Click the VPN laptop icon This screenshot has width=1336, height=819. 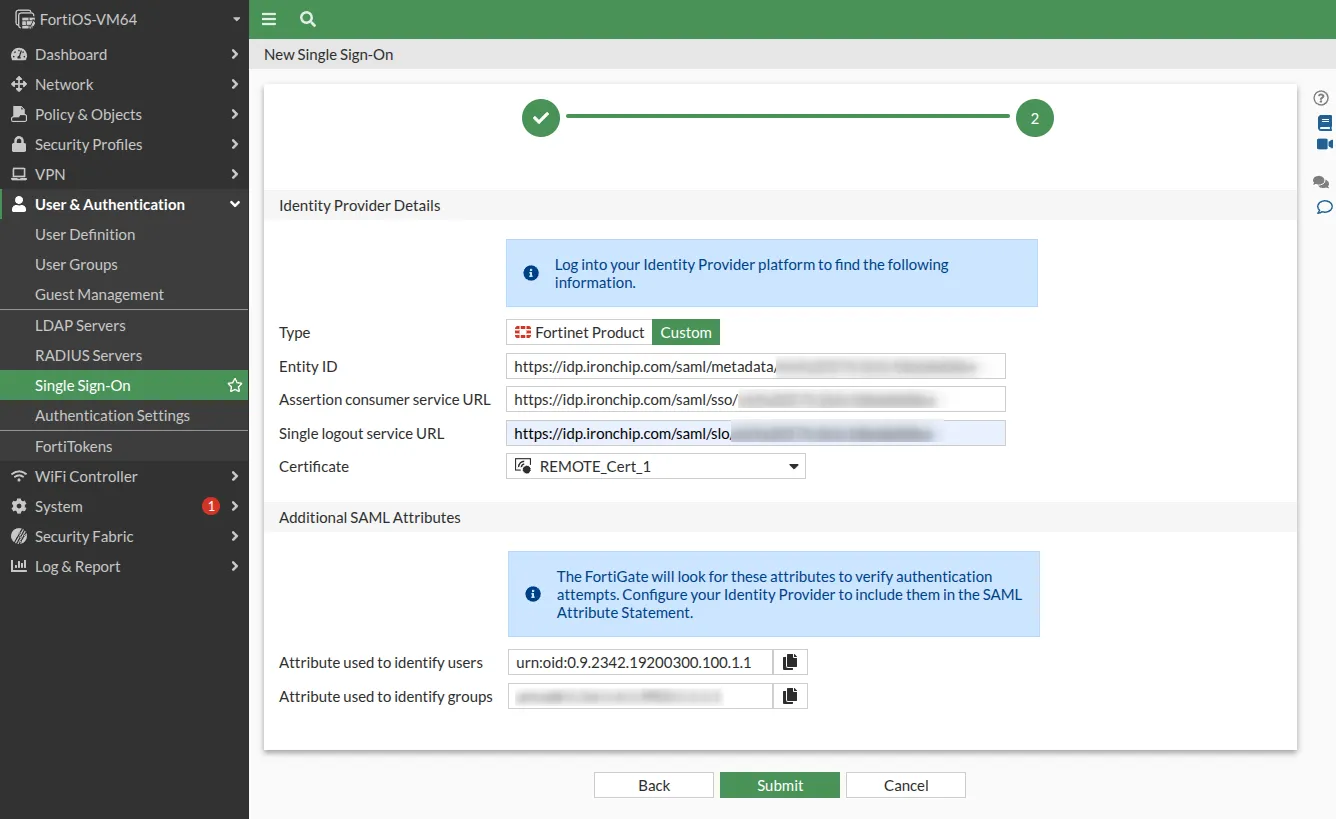(19, 174)
